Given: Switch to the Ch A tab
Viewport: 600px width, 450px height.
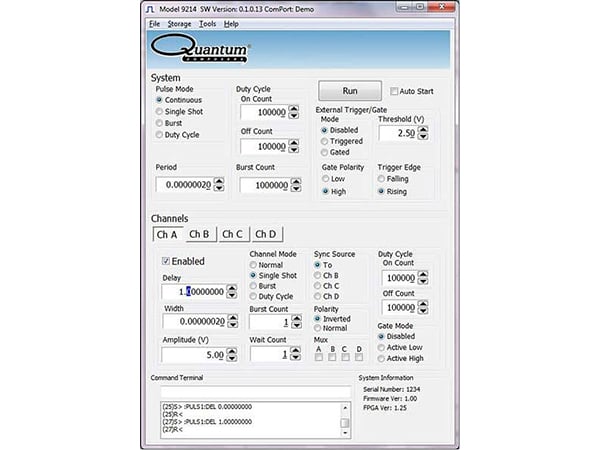Looking at the screenshot, I should [167, 234].
